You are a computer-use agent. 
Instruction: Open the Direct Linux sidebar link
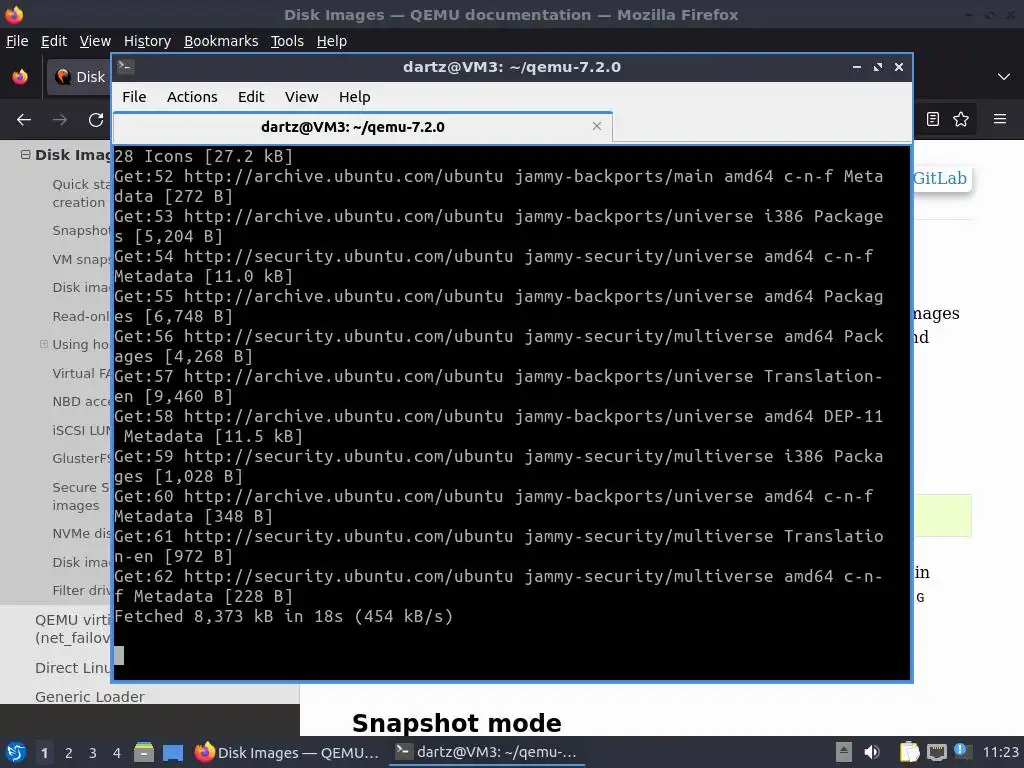click(72, 668)
